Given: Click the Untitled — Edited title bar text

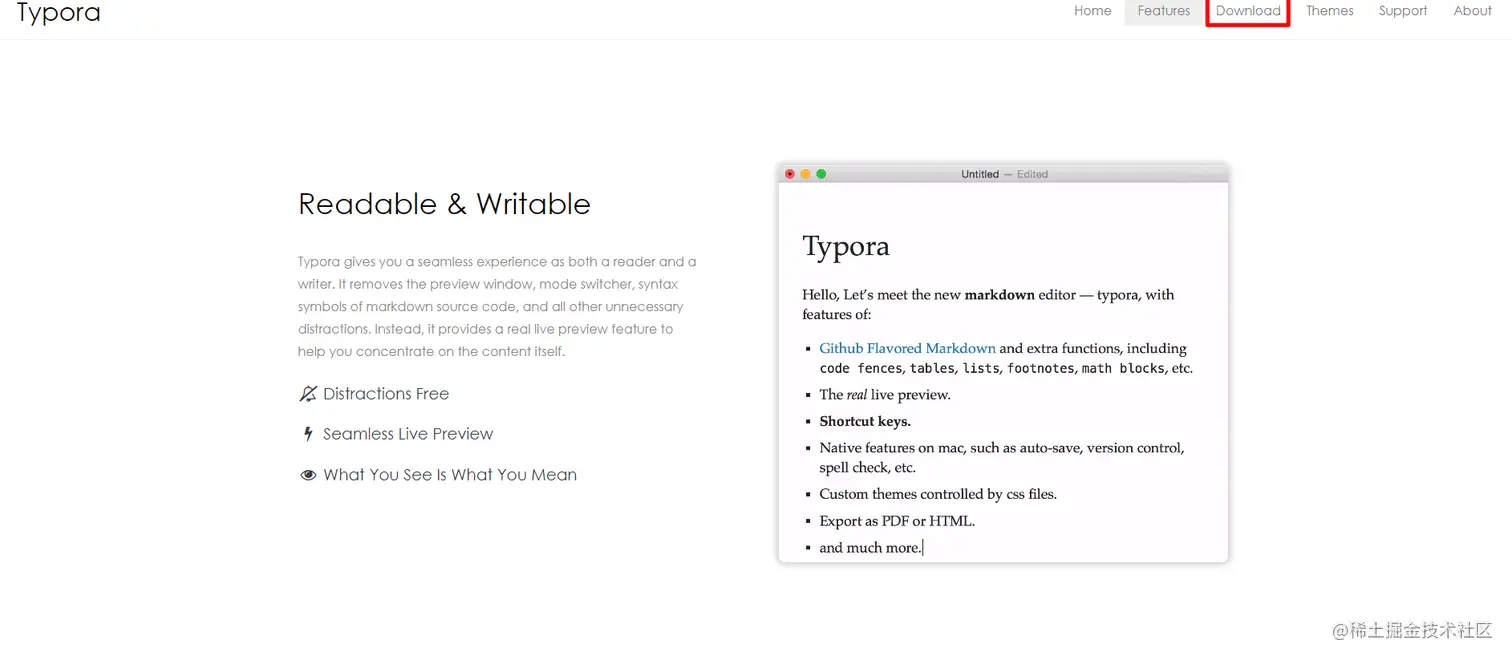Looking at the screenshot, I should pos(1004,174).
